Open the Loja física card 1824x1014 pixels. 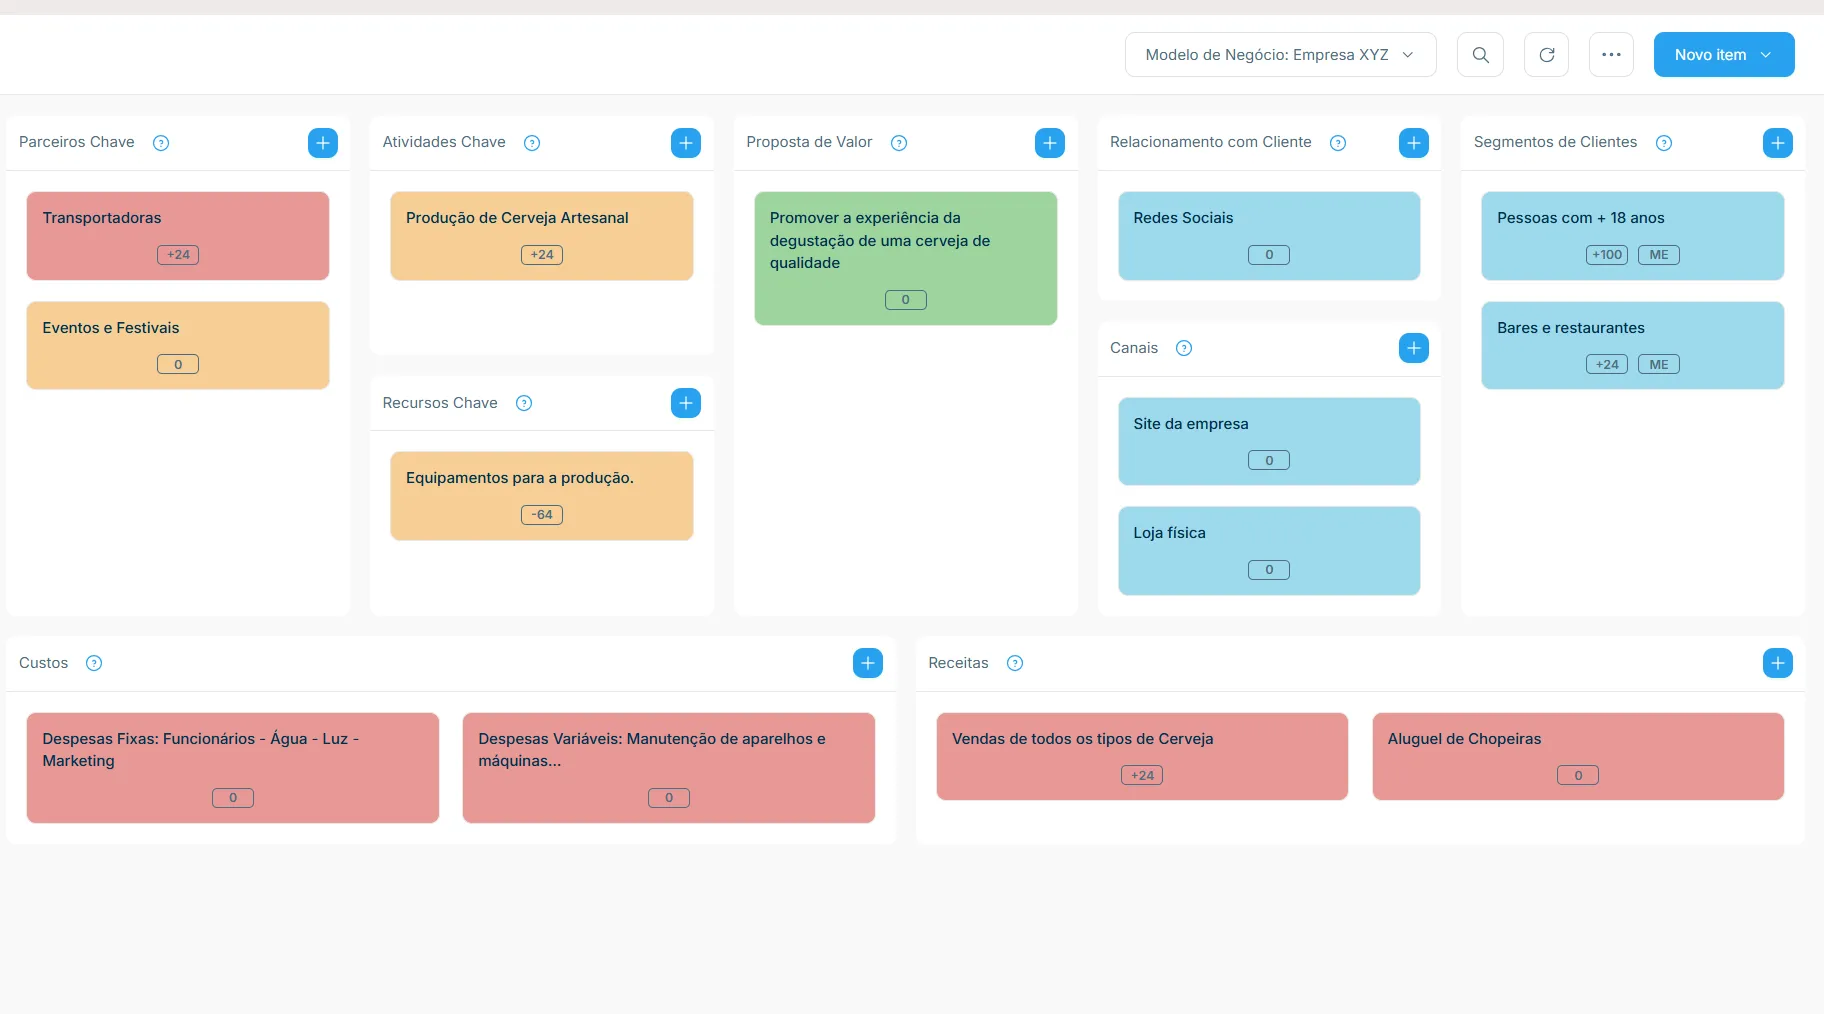[x=1269, y=551]
